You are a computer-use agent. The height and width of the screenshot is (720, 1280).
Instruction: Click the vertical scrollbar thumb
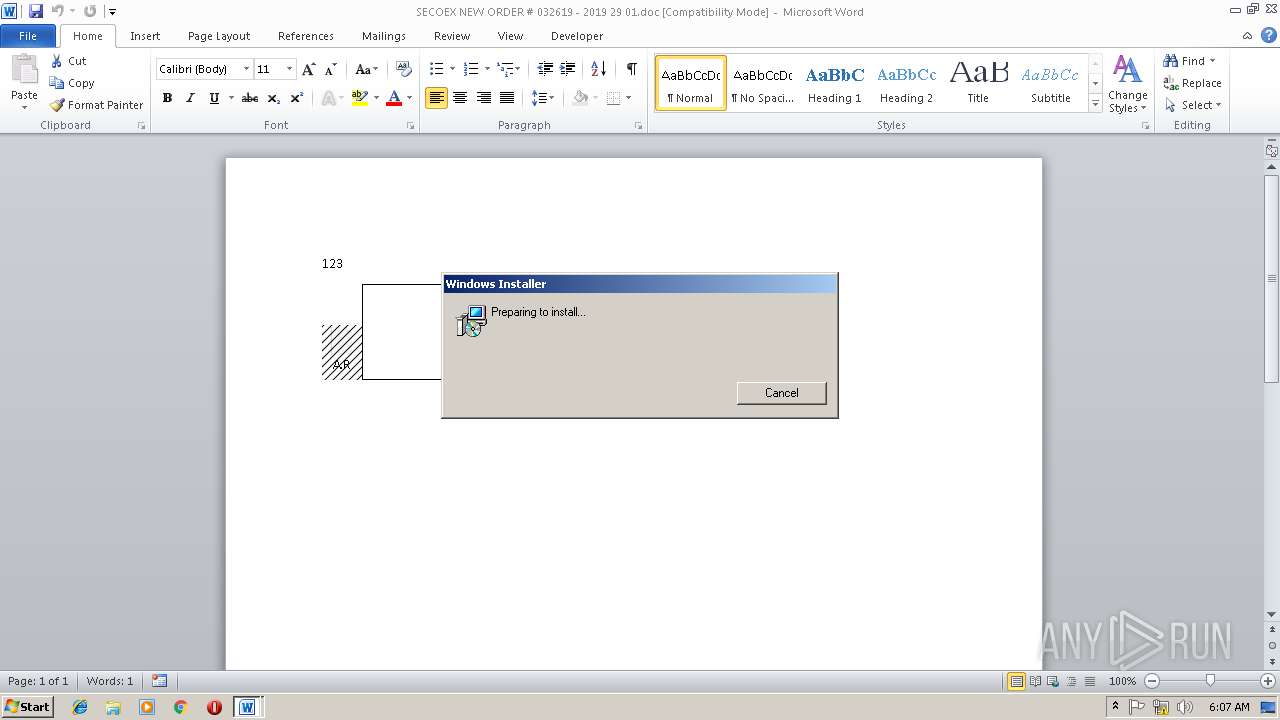(1272, 277)
